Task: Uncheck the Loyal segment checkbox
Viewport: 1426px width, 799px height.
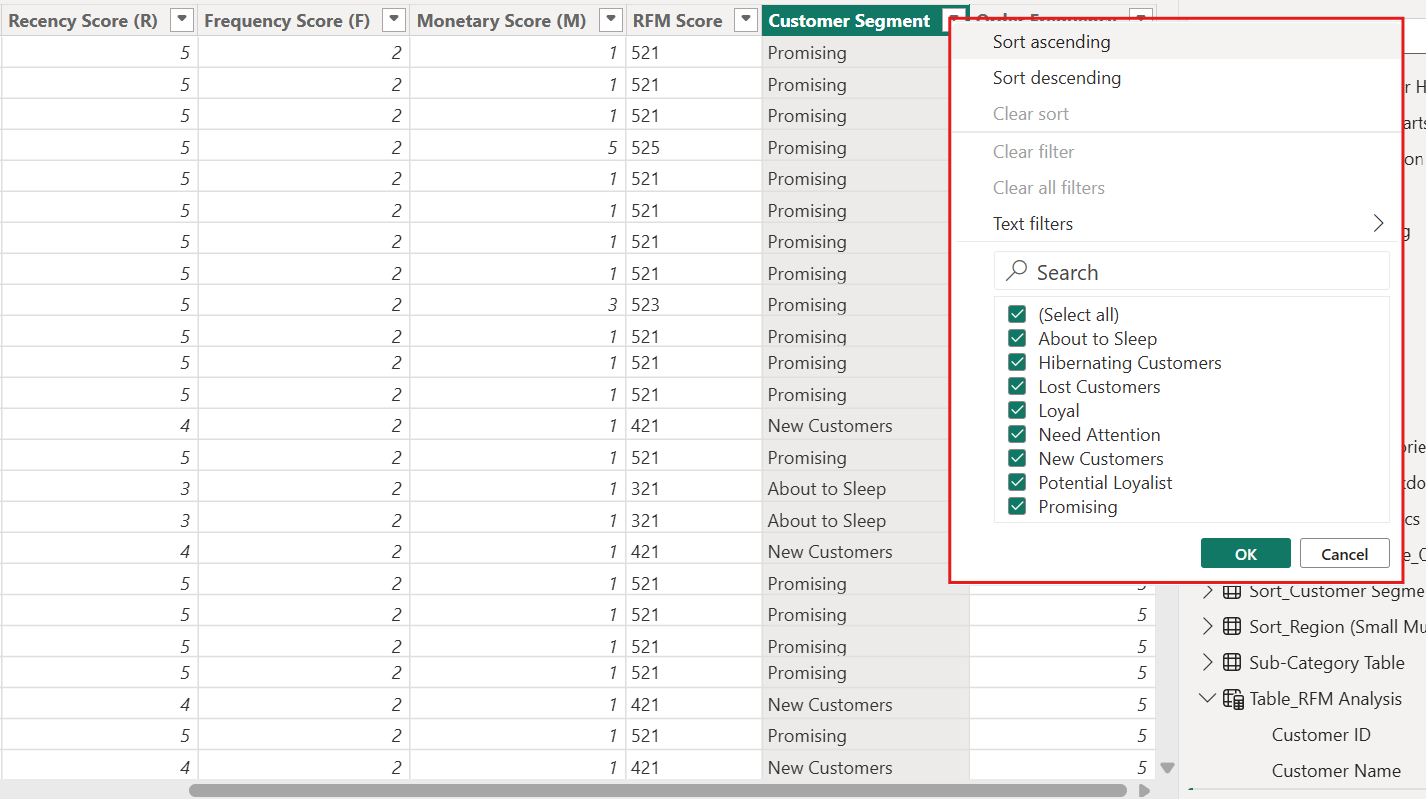Action: coord(1017,410)
